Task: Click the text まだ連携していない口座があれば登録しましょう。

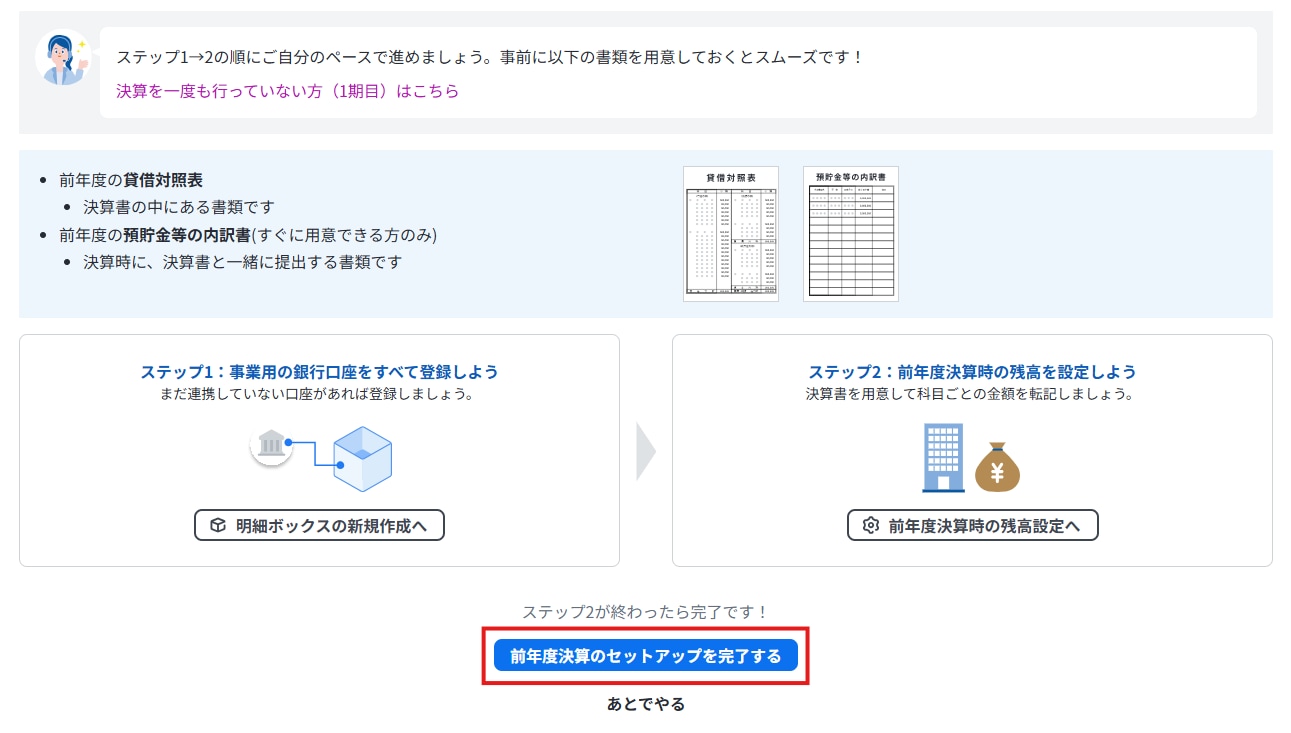Action: point(319,394)
